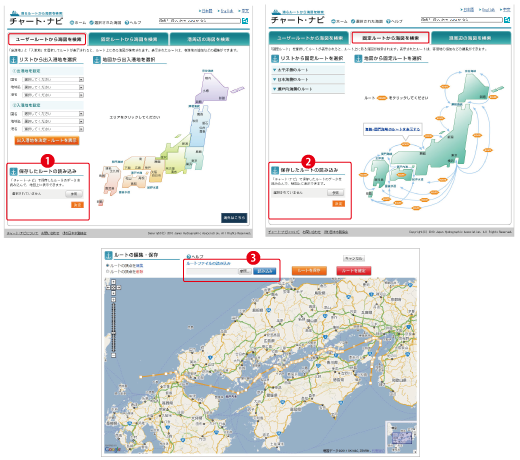Switch to the user-route search tab in the right screenshot

tap(309, 38)
